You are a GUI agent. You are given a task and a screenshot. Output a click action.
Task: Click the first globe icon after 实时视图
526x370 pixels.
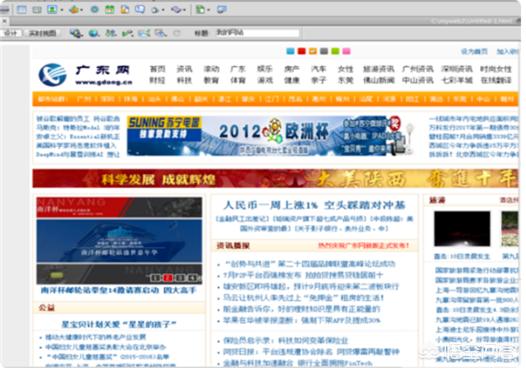(x=76, y=33)
